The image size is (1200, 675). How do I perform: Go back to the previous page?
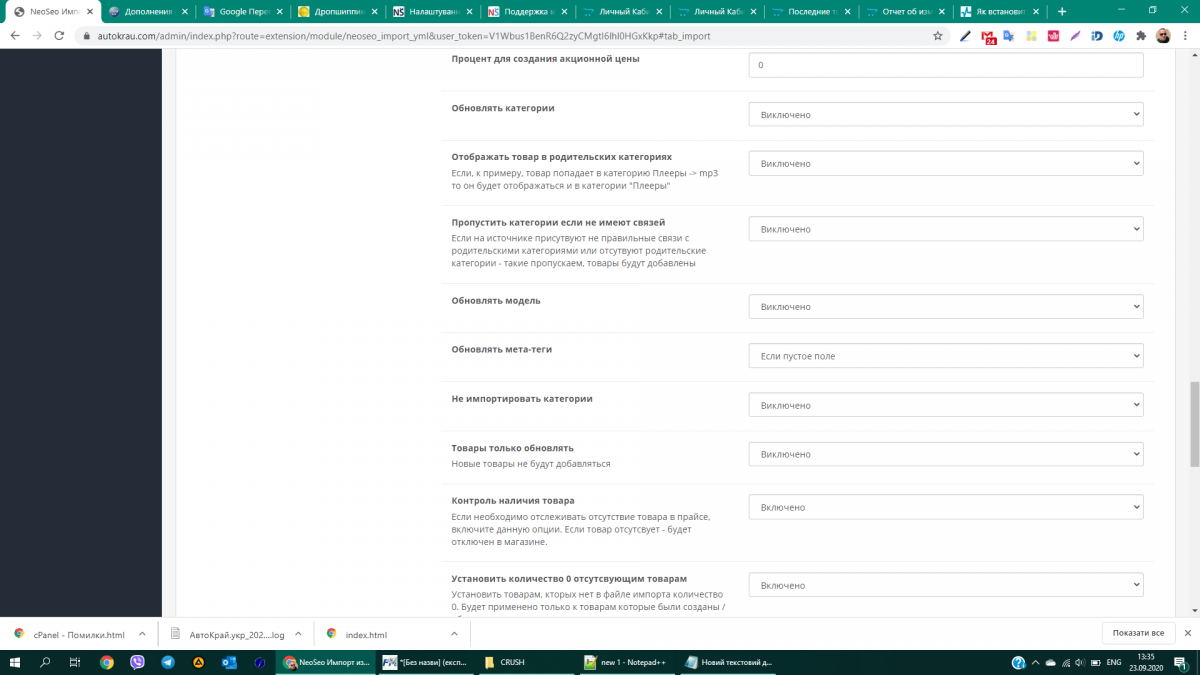click(14, 35)
